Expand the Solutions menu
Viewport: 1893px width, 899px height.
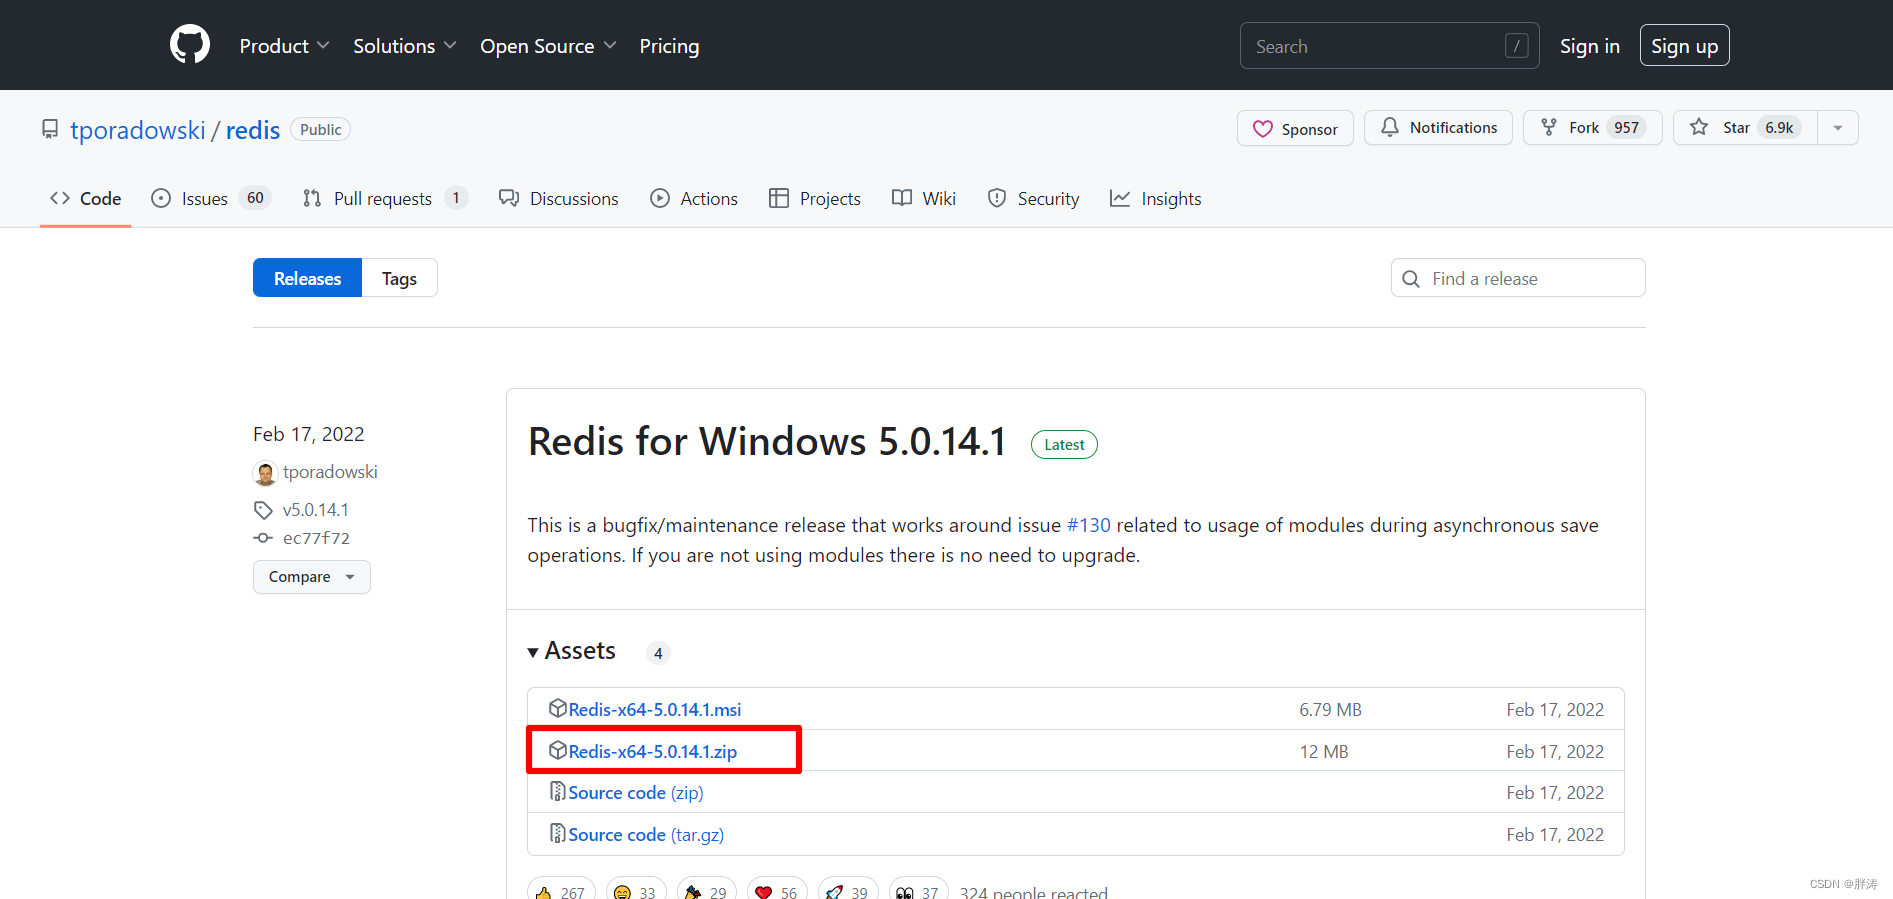[404, 46]
